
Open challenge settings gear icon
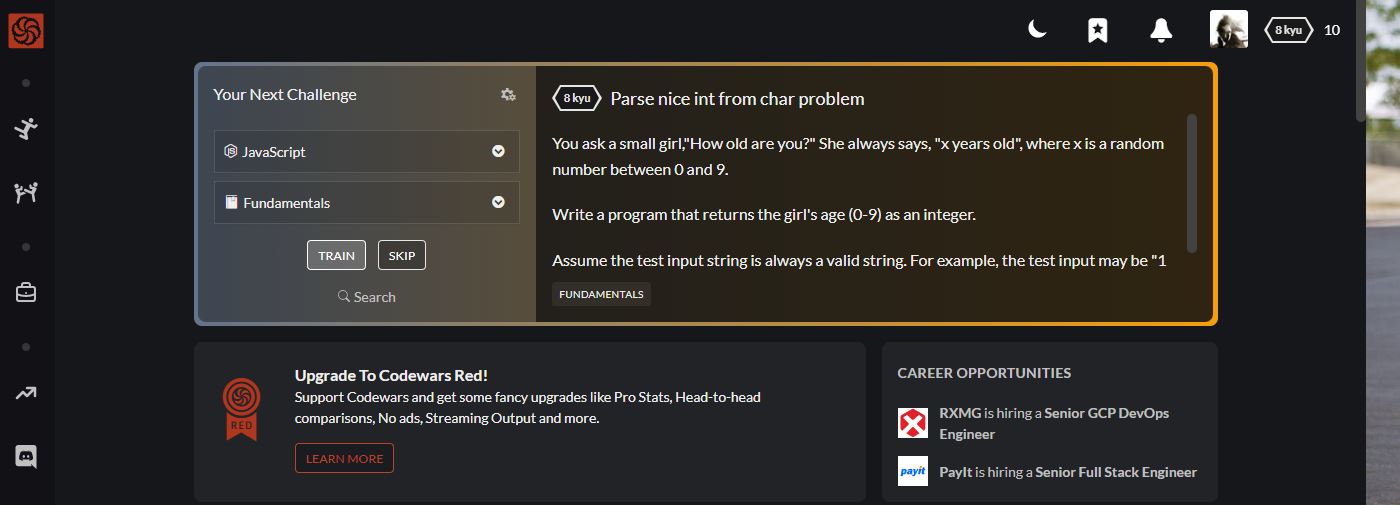(x=508, y=95)
